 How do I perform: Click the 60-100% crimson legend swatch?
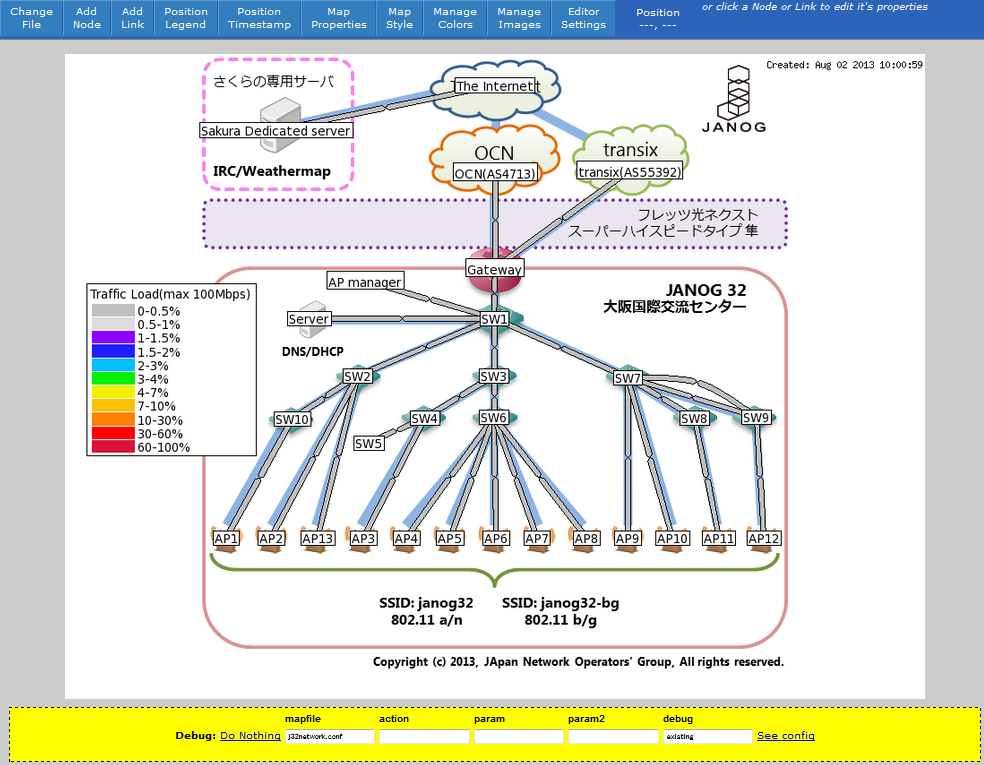pos(113,447)
